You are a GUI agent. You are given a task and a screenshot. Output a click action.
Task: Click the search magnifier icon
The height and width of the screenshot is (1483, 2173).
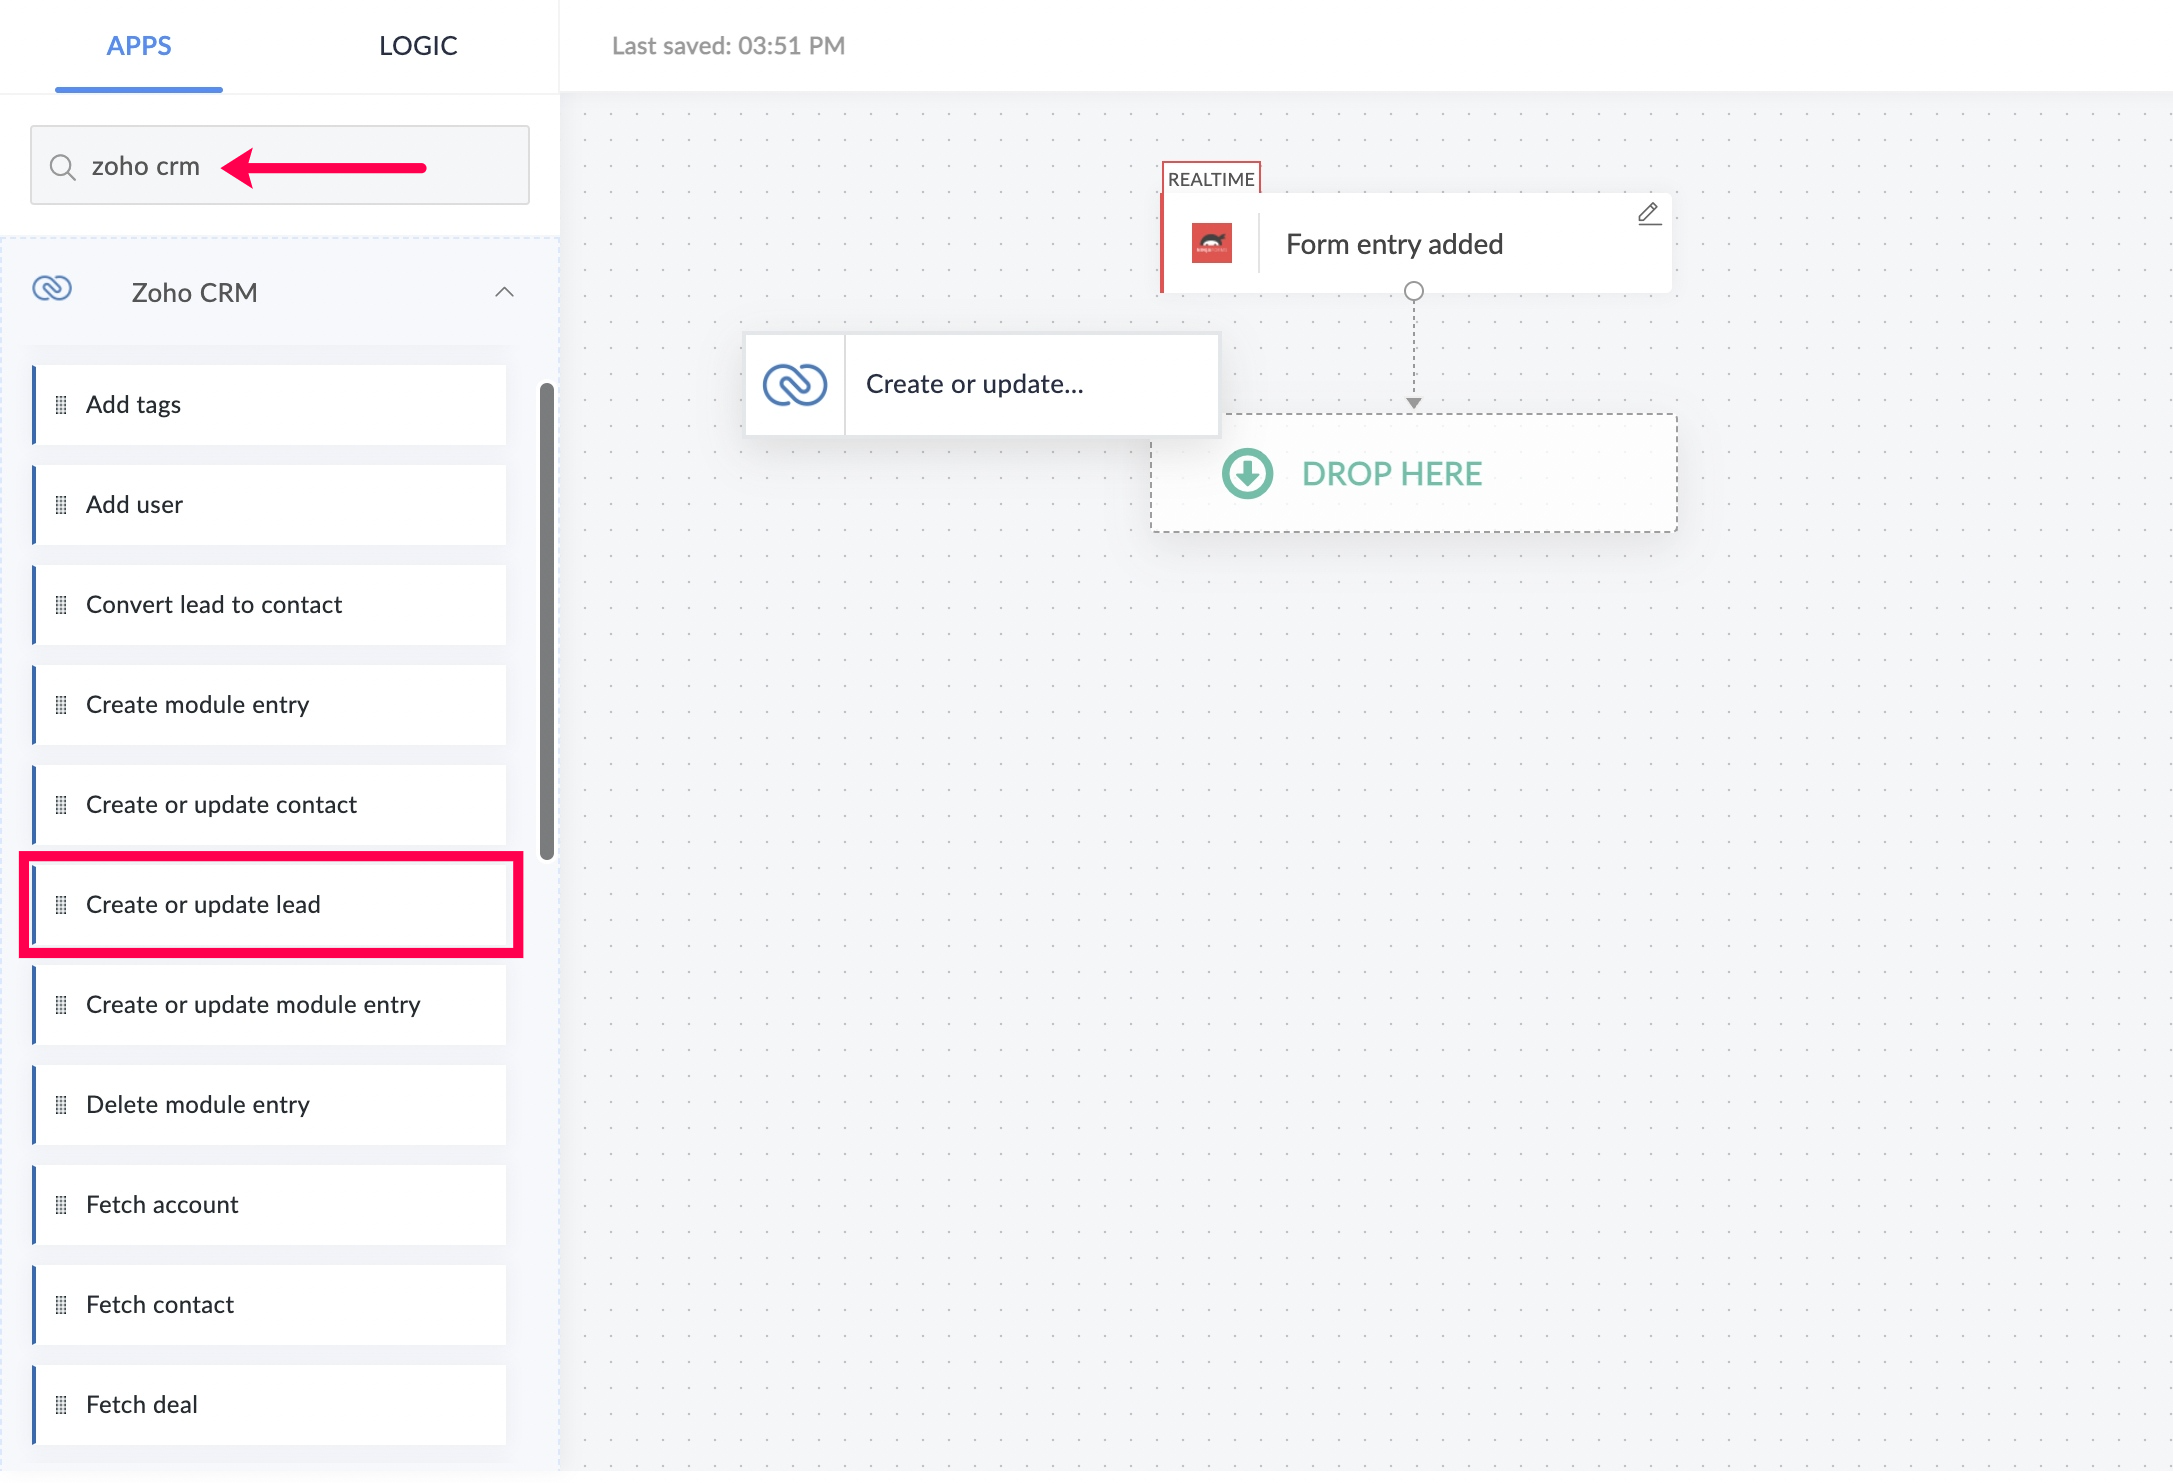[62, 167]
